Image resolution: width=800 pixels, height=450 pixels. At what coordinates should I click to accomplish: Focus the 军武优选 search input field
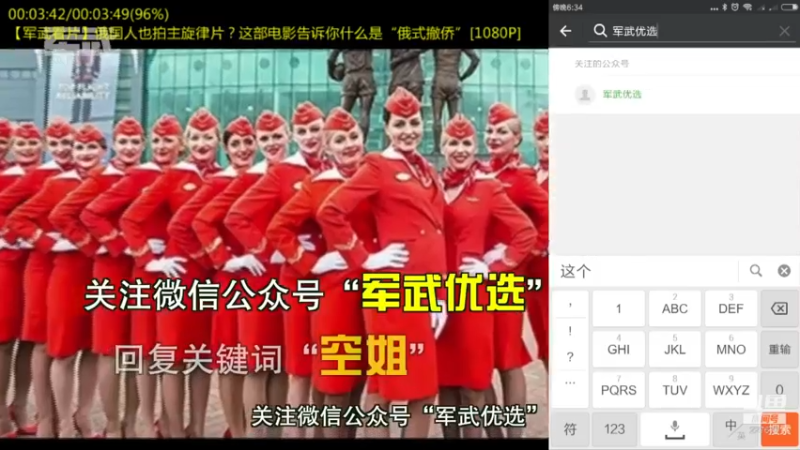click(691, 32)
